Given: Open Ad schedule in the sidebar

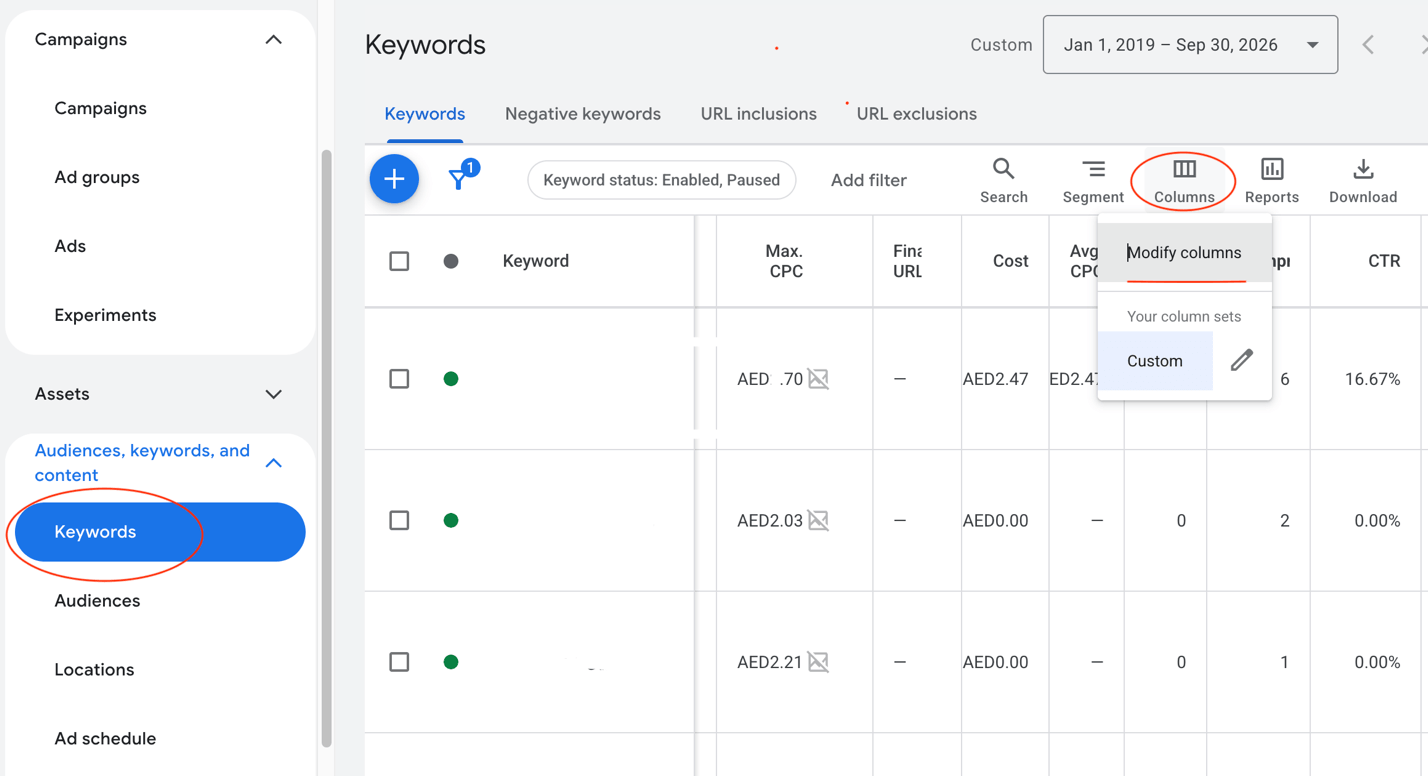Looking at the screenshot, I should coord(105,739).
